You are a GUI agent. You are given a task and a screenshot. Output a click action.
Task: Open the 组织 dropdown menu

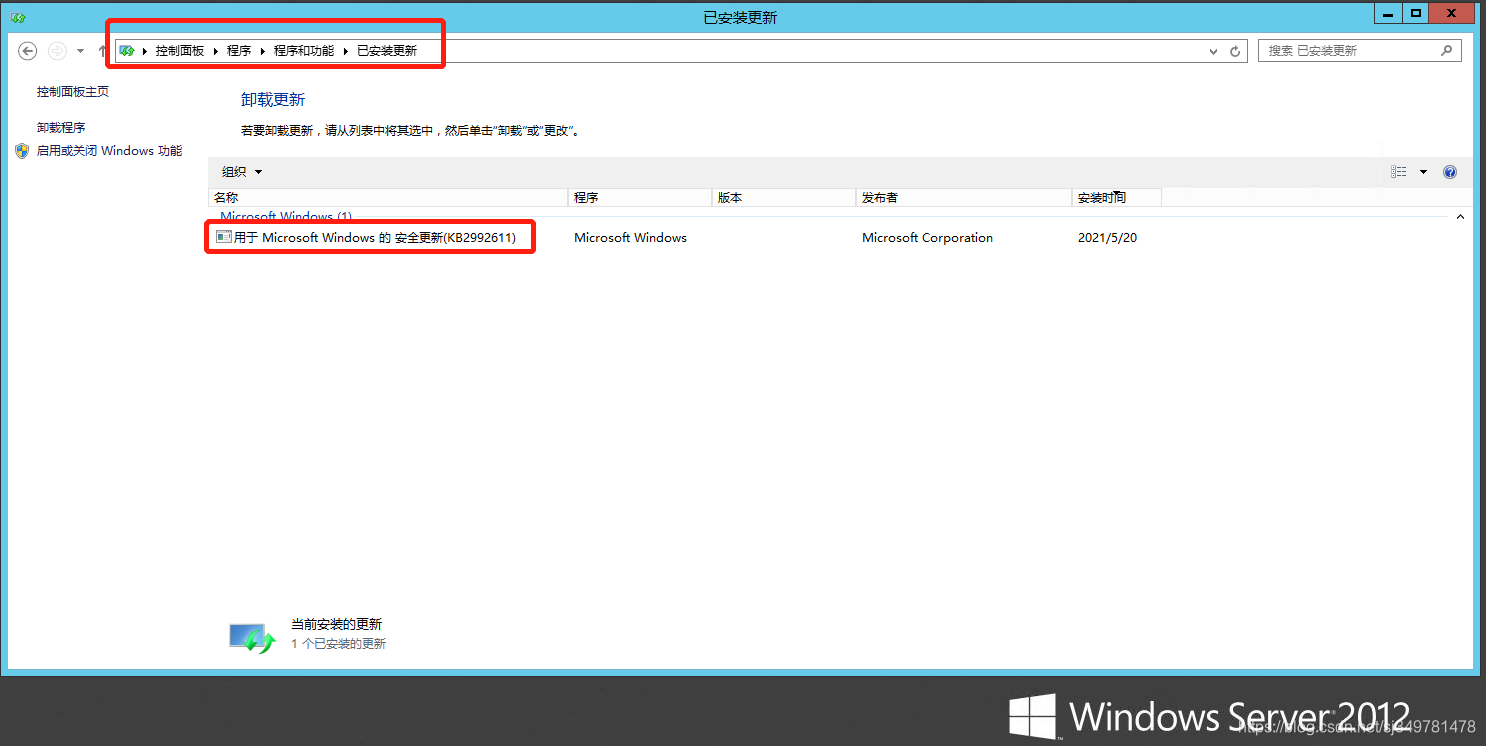coord(242,172)
